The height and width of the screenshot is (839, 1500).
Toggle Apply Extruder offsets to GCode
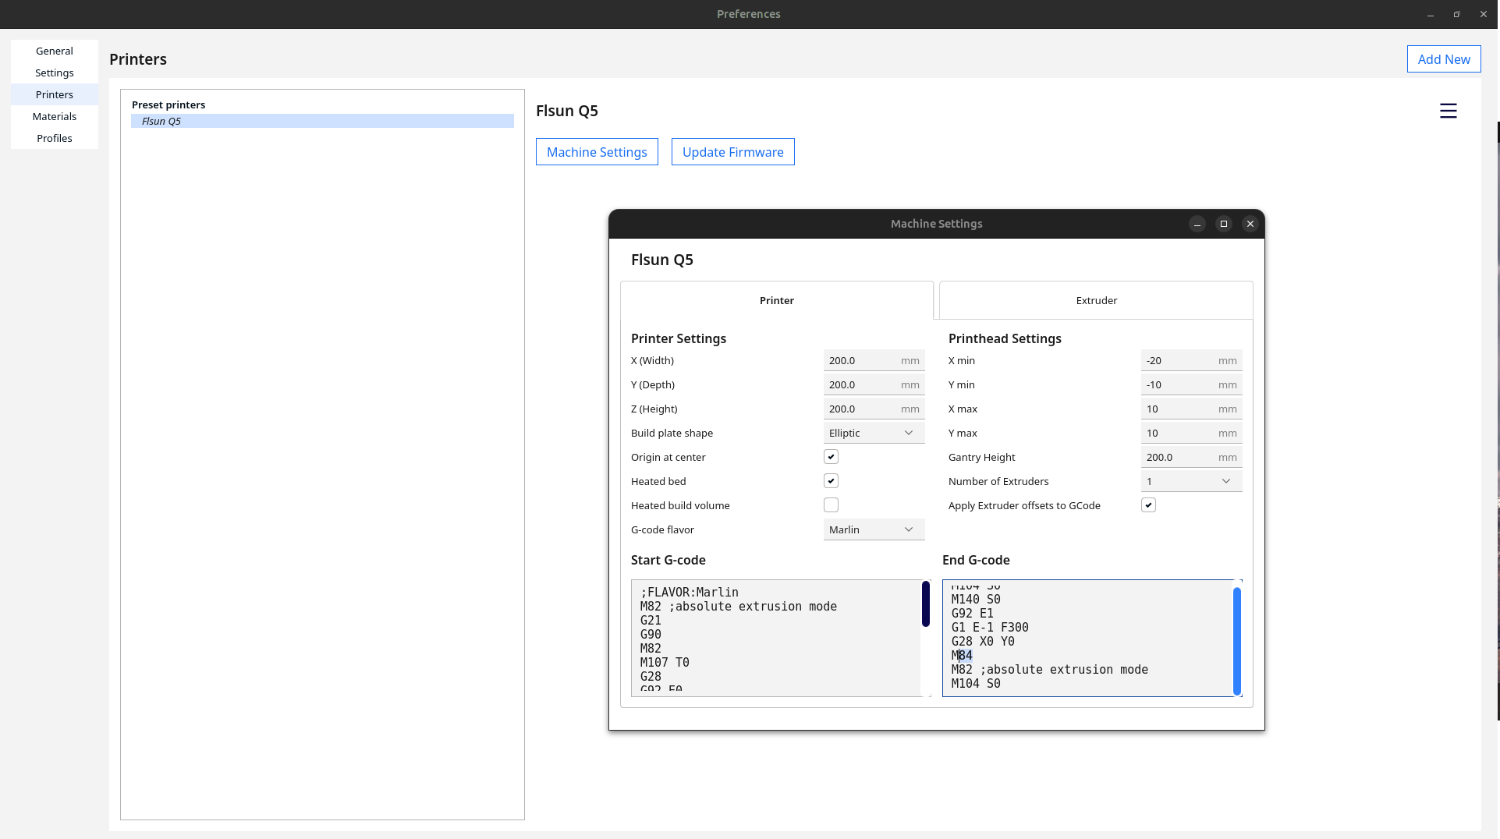[1148, 505]
